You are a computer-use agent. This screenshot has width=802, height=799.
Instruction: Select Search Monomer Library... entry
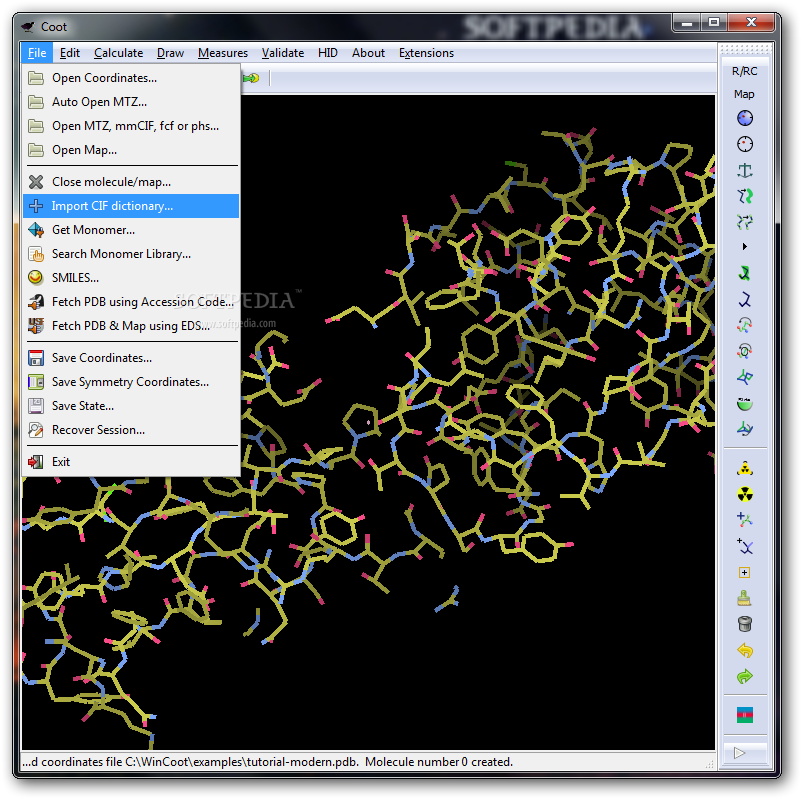tap(131, 254)
